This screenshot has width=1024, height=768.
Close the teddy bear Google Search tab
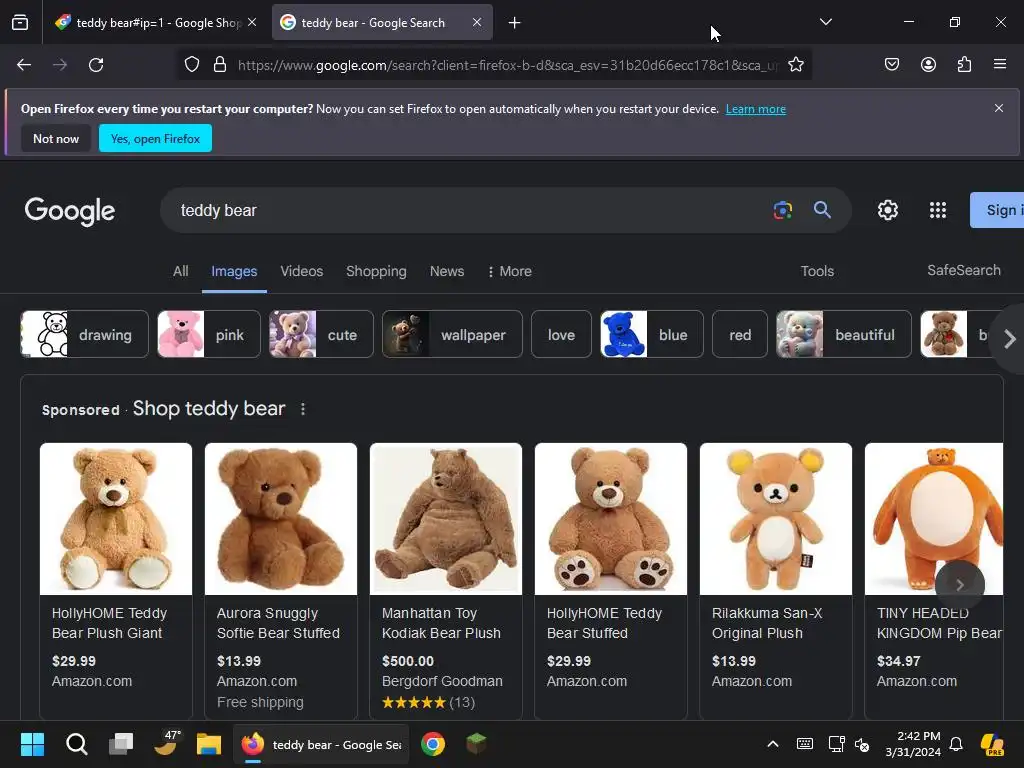[477, 22]
